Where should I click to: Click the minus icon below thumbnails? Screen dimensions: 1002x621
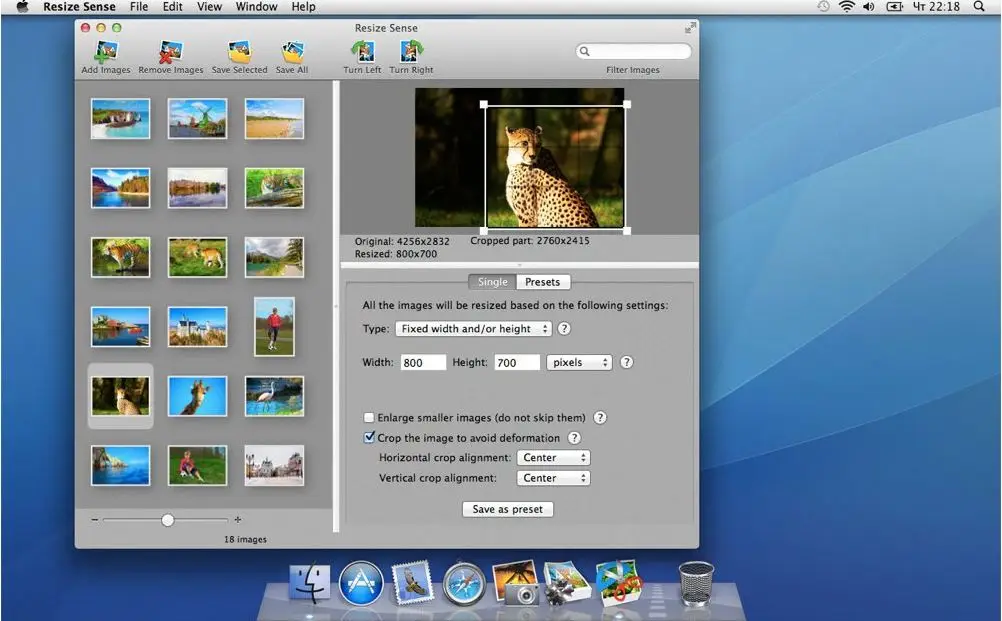pos(95,520)
